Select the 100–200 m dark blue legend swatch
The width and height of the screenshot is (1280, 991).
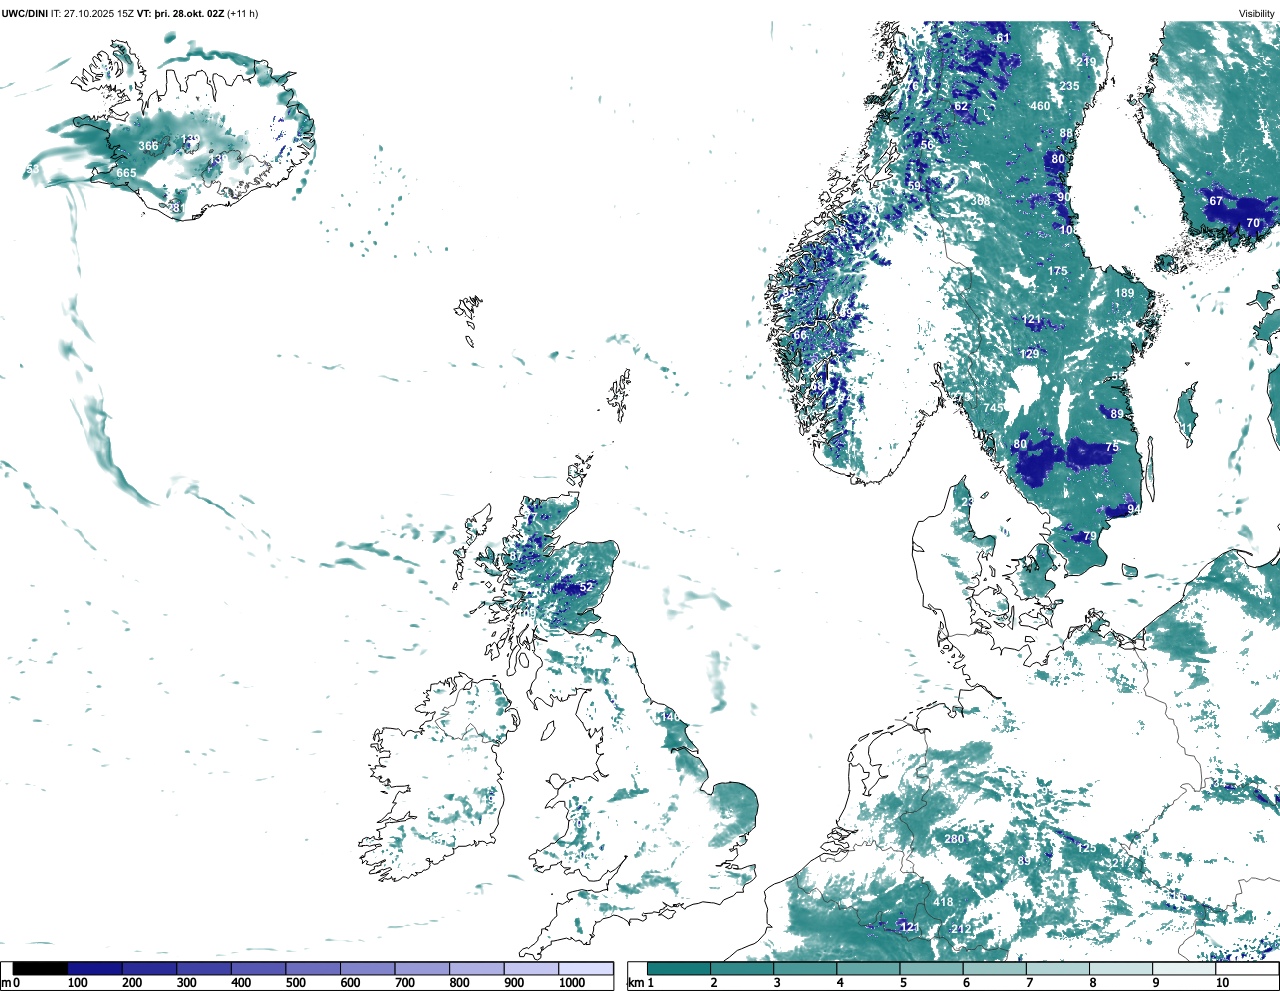(95, 968)
